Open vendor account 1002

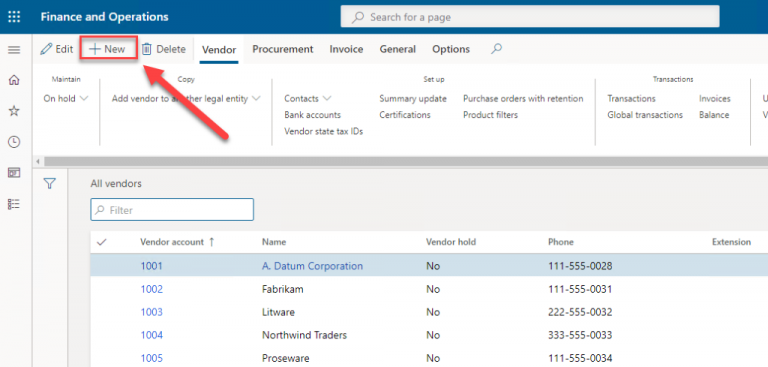[151, 289]
